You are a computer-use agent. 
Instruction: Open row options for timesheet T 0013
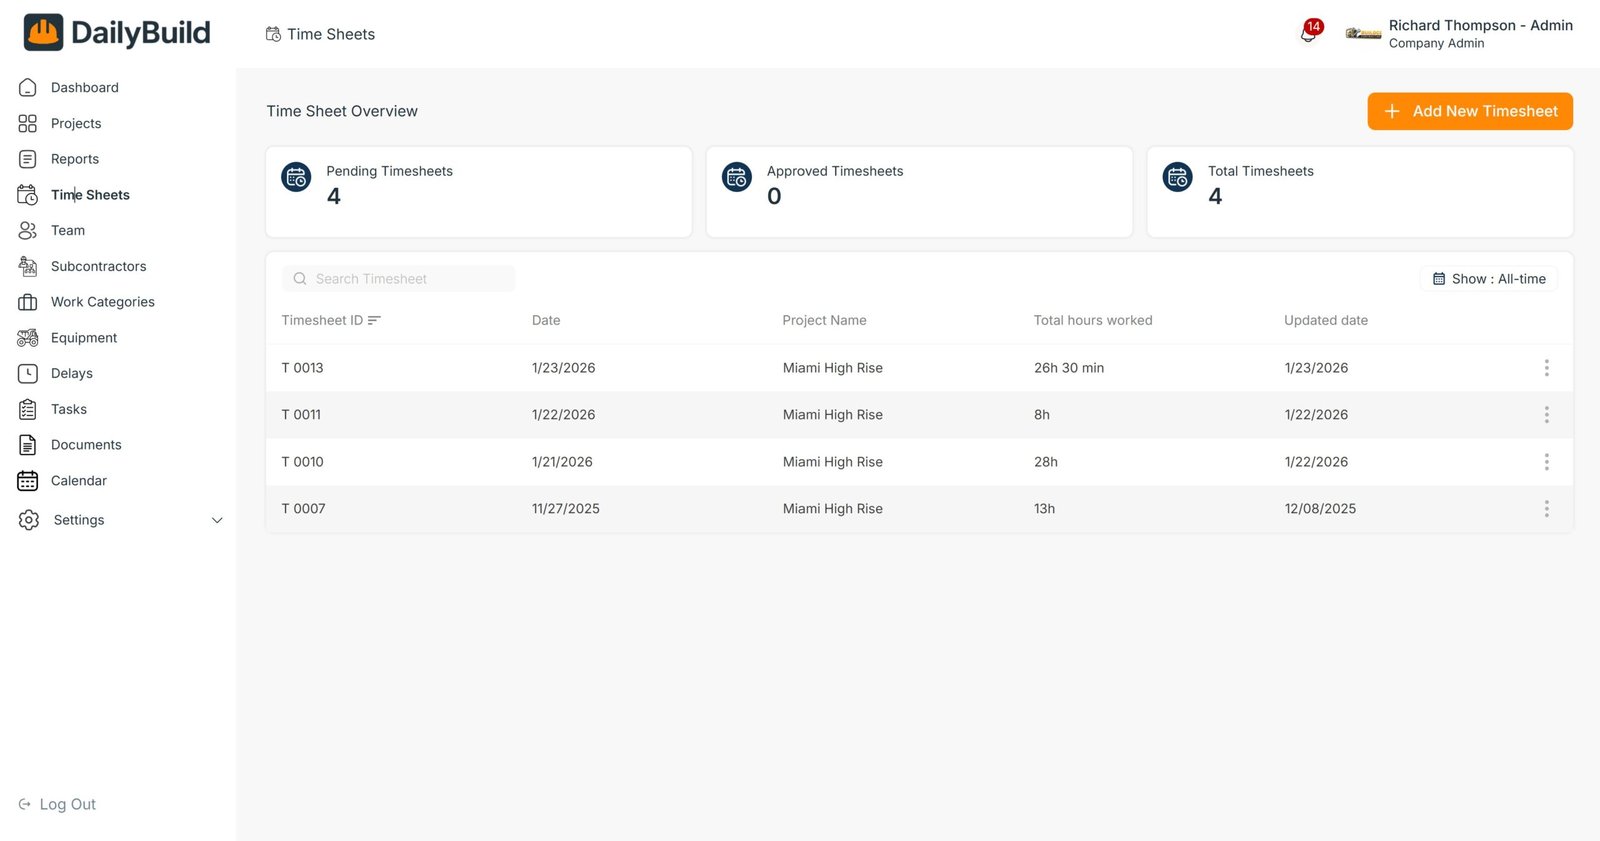[x=1546, y=368]
